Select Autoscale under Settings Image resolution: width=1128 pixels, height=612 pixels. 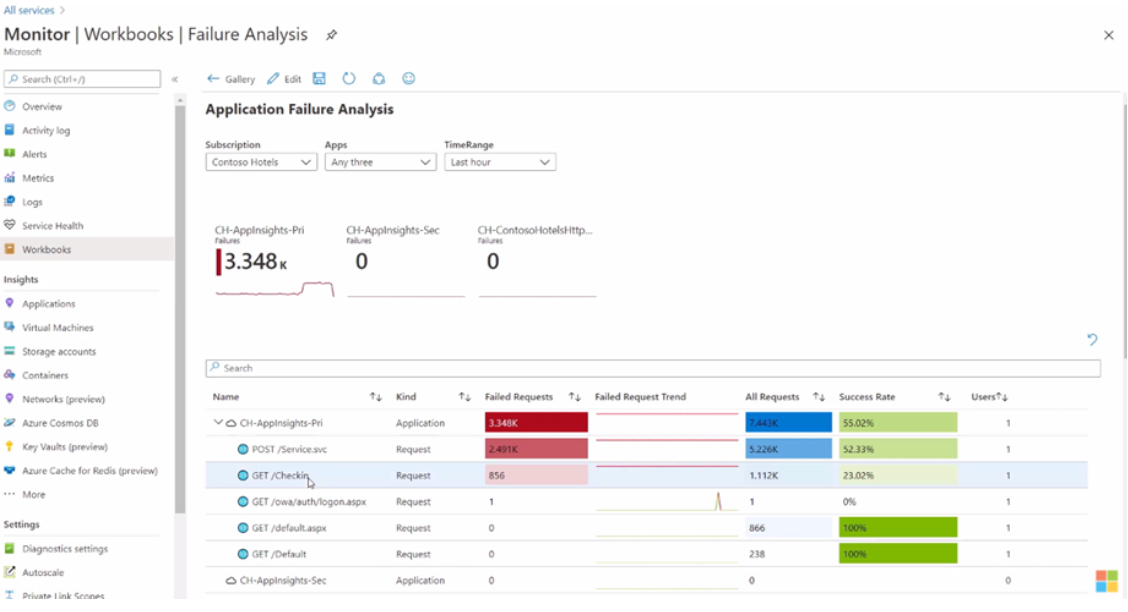tap(42, 572)
